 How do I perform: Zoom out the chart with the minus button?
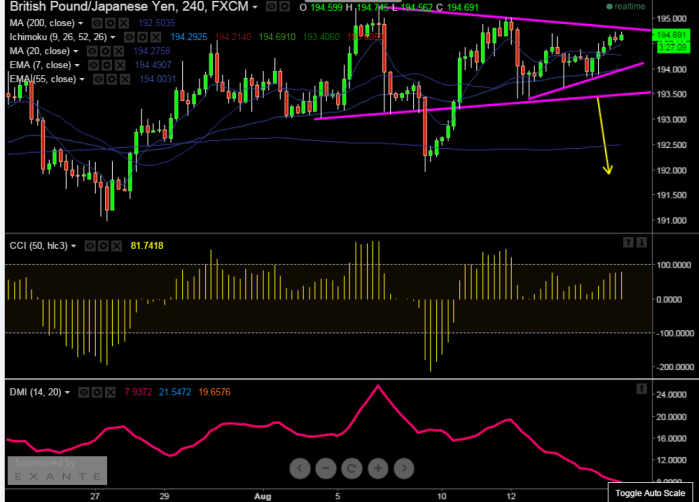point(326,469)
